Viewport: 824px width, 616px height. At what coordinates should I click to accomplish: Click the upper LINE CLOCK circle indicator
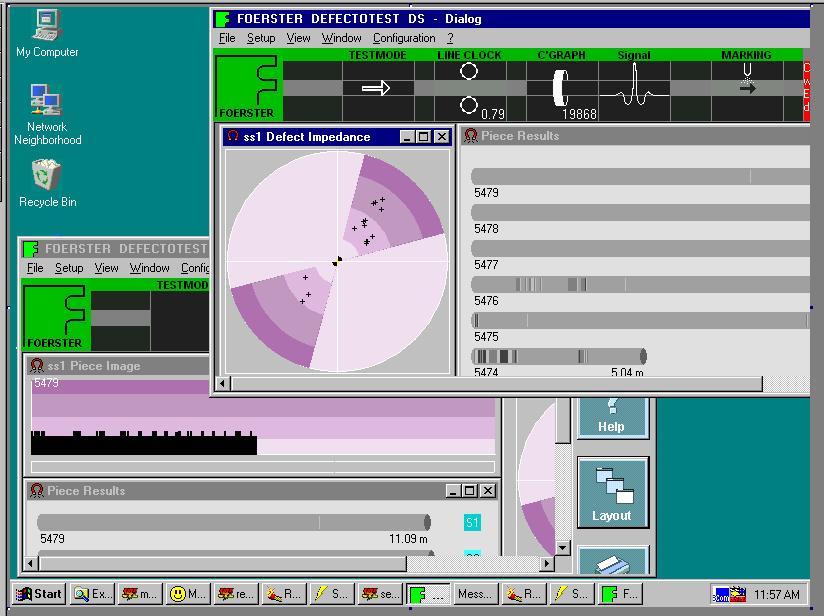pyautogui.click(x=468, y=71)
